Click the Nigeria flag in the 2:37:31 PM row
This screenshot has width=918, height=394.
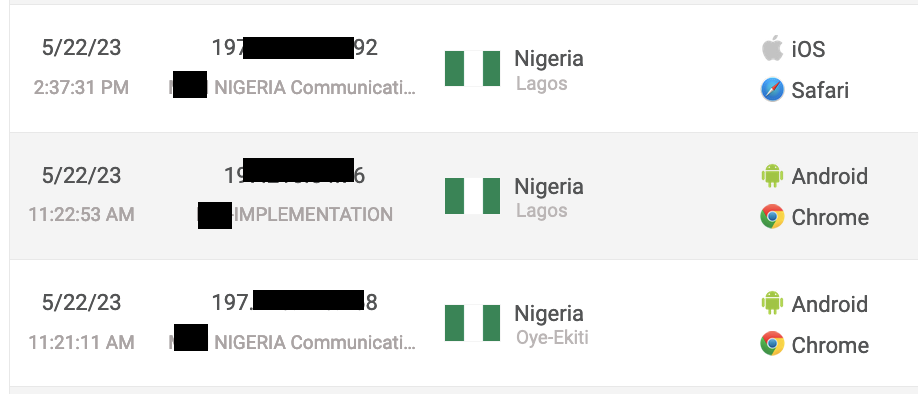(472, 68)
